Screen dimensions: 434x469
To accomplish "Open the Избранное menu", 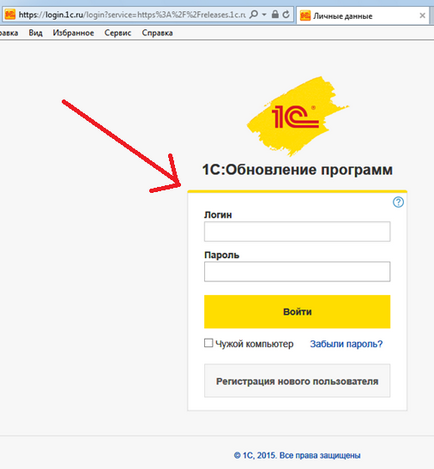I will point(73,33).
